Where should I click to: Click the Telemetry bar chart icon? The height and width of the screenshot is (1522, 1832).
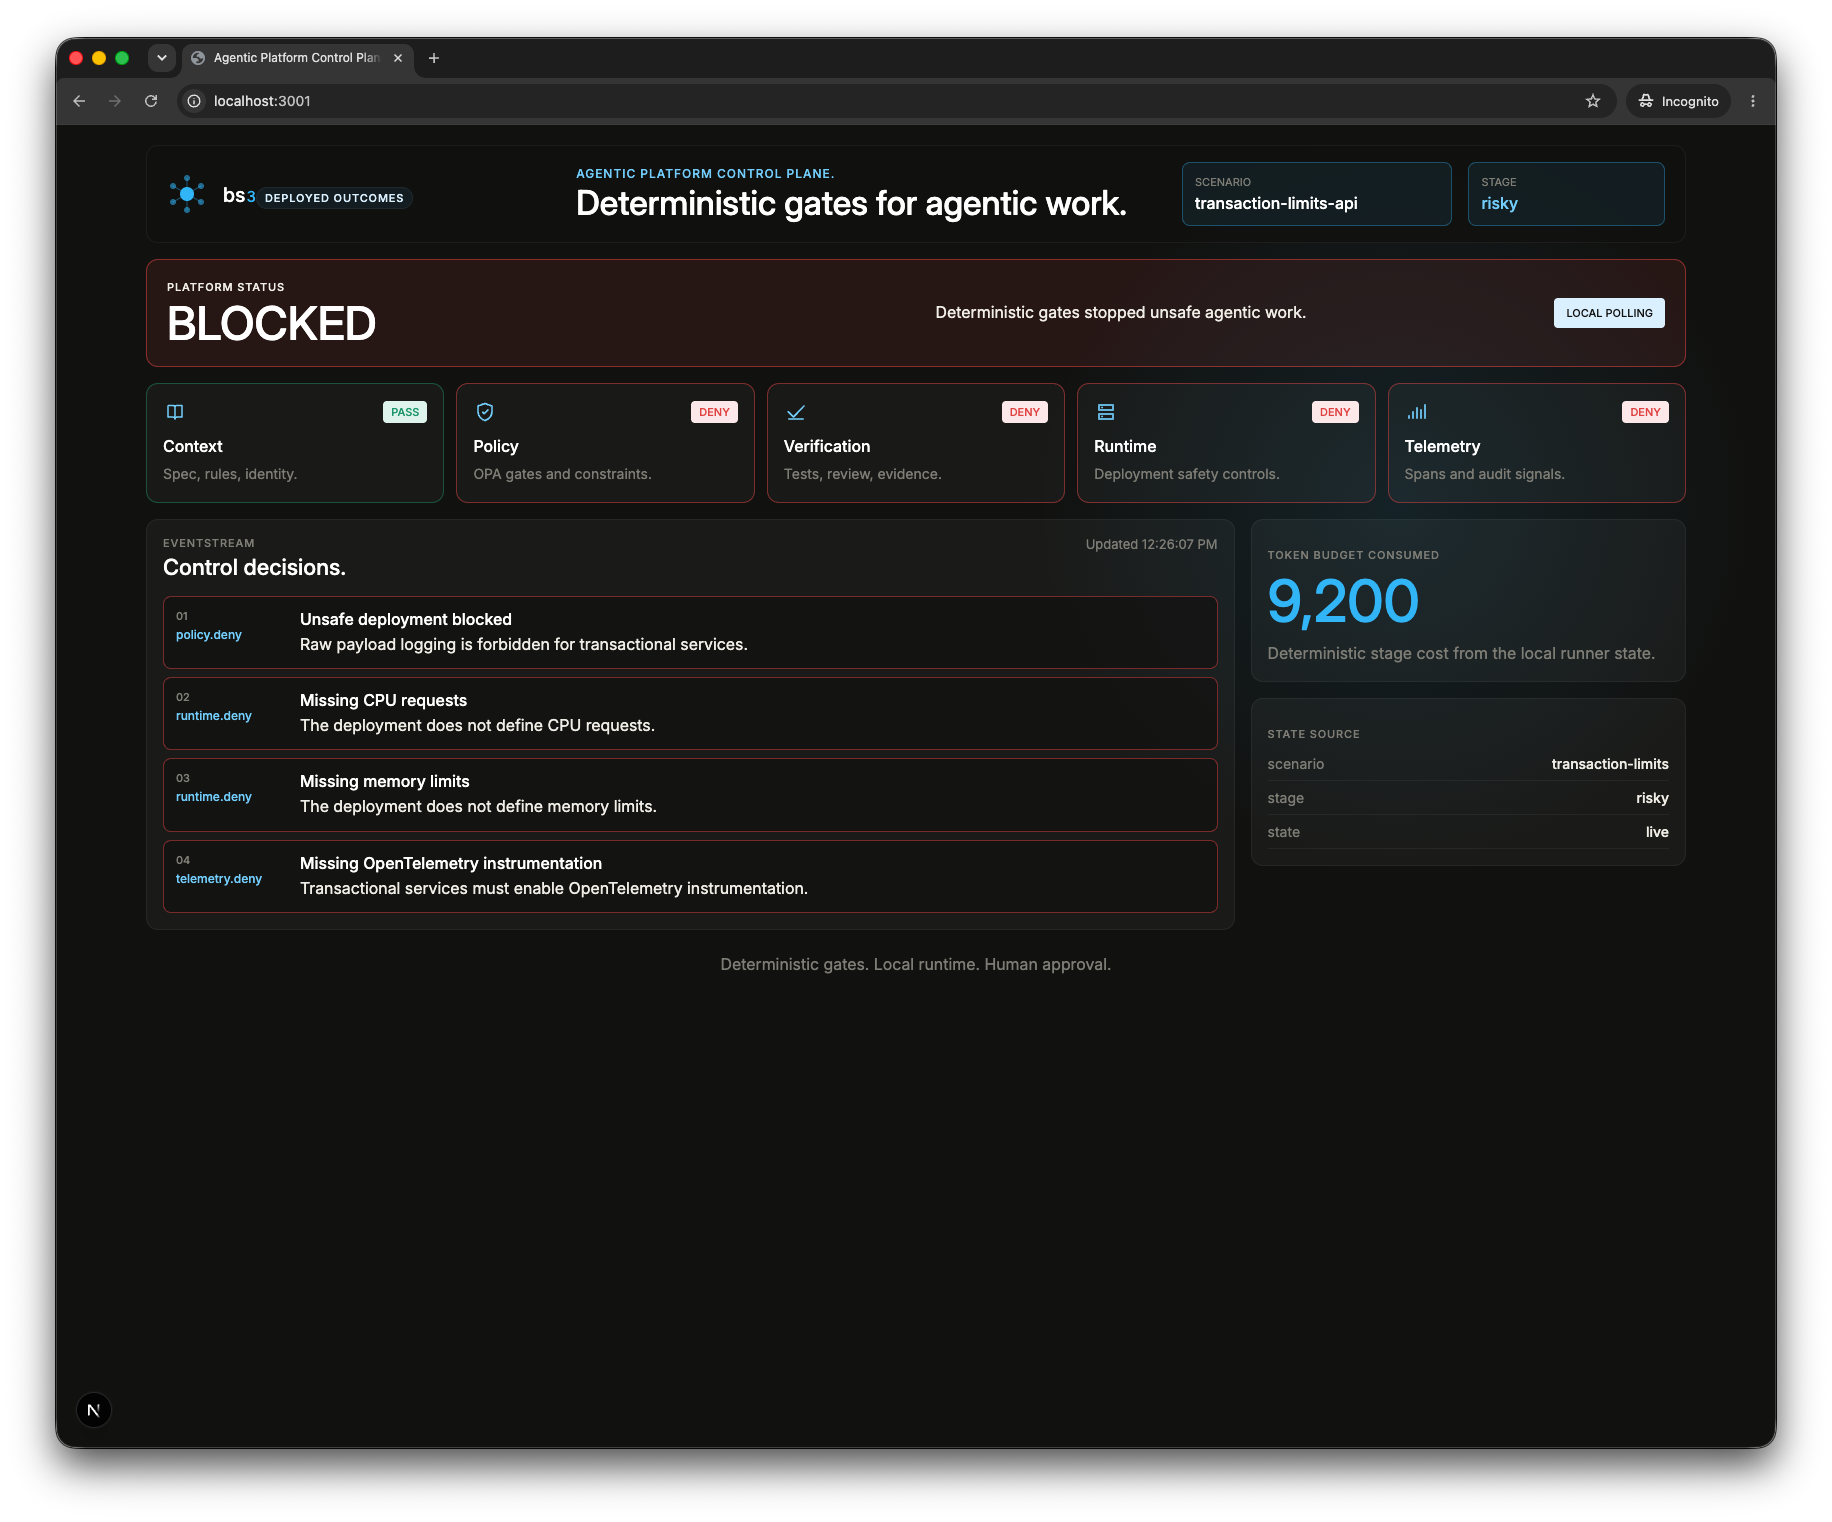click(x=1417, y=412)
